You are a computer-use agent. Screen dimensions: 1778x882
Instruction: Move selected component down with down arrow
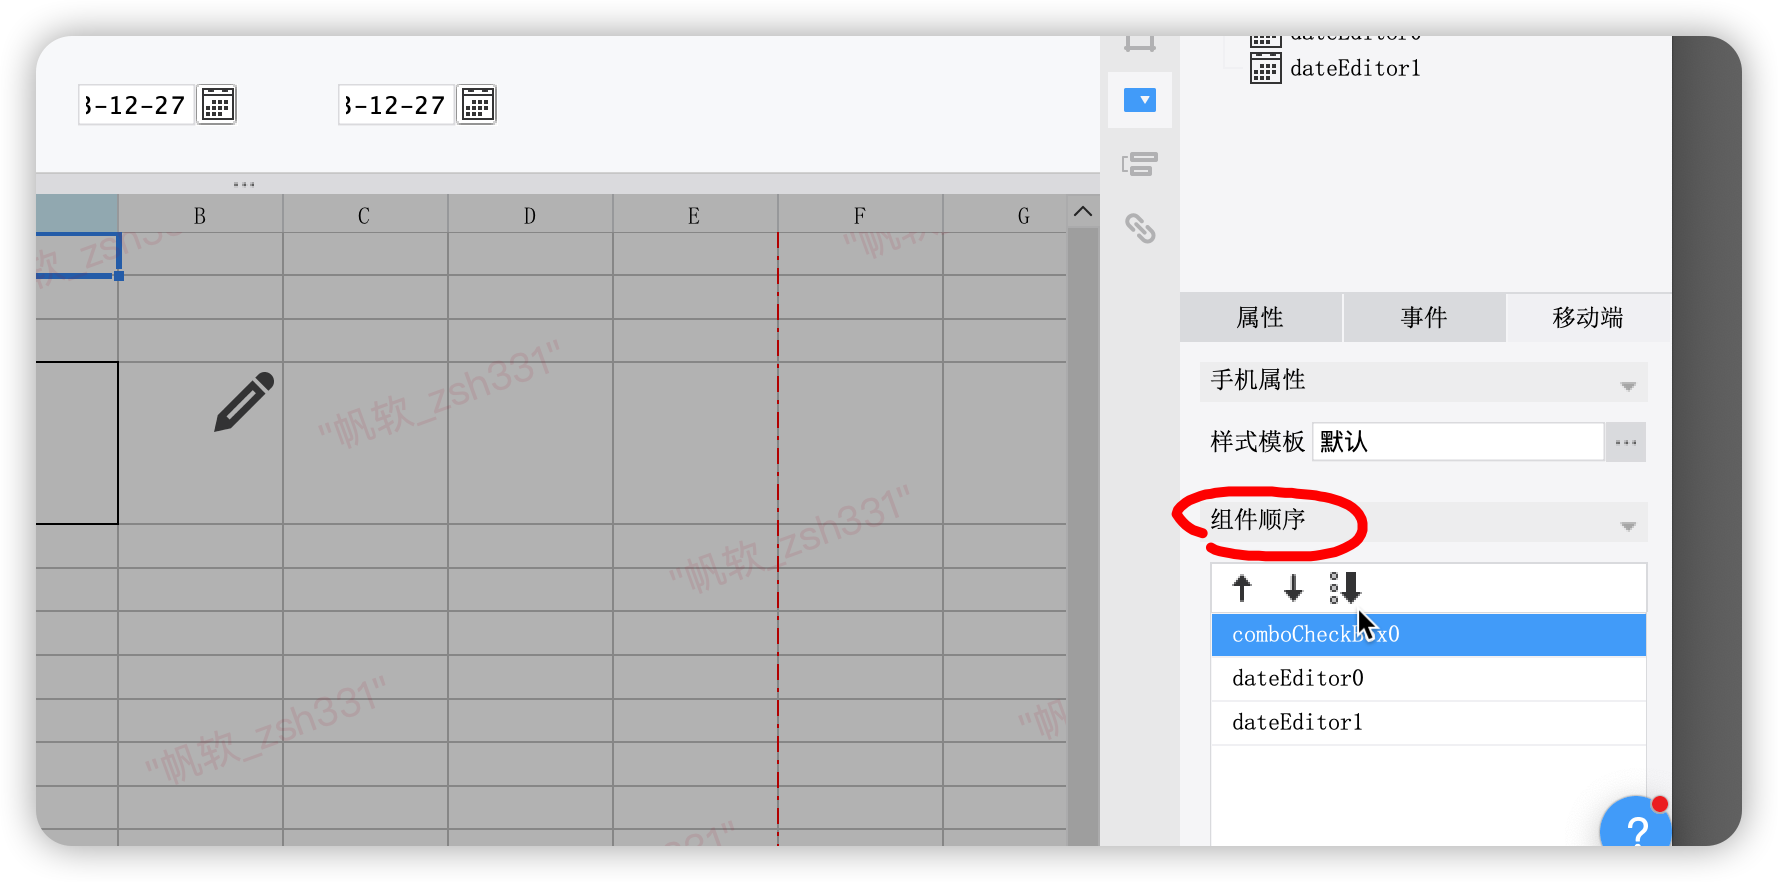pyautogui.click(x=1293, y=588)
